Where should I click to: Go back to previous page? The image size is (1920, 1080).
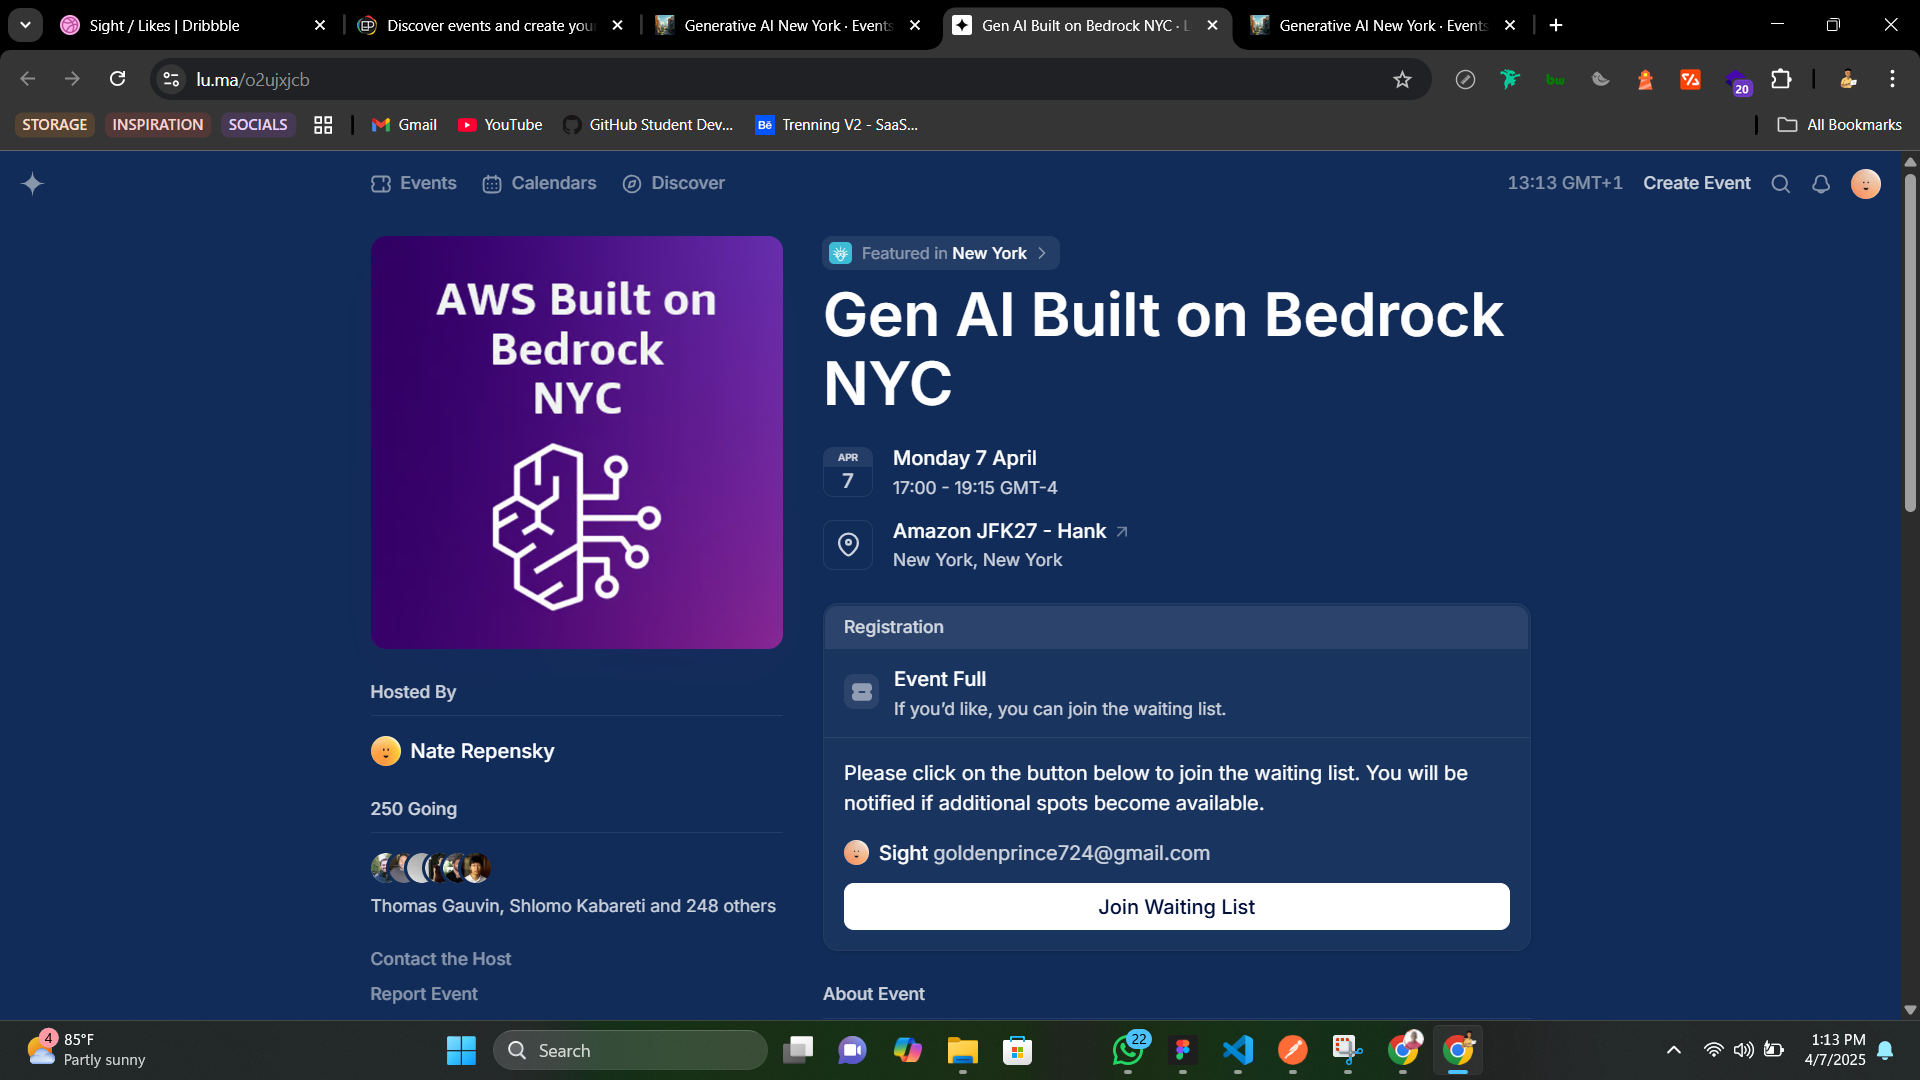[28, 79]
